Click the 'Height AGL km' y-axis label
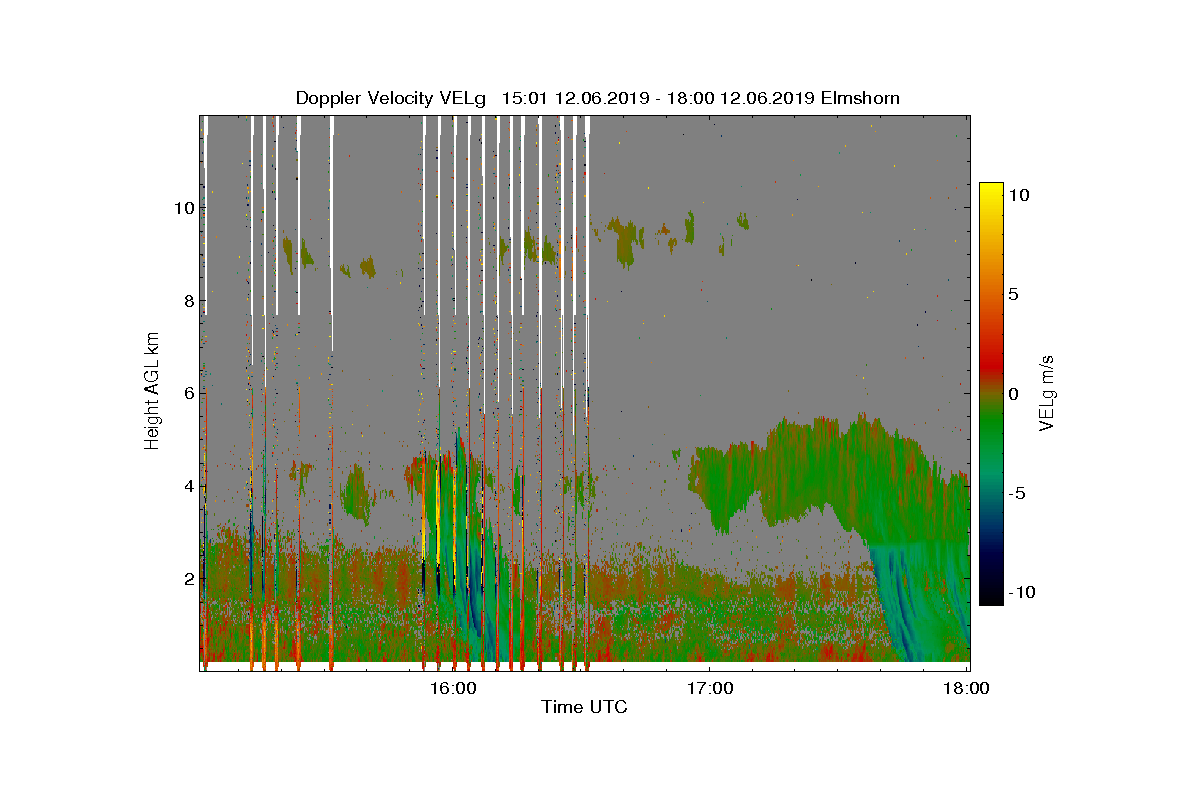The image size is (1200, 800). (152, 390)
